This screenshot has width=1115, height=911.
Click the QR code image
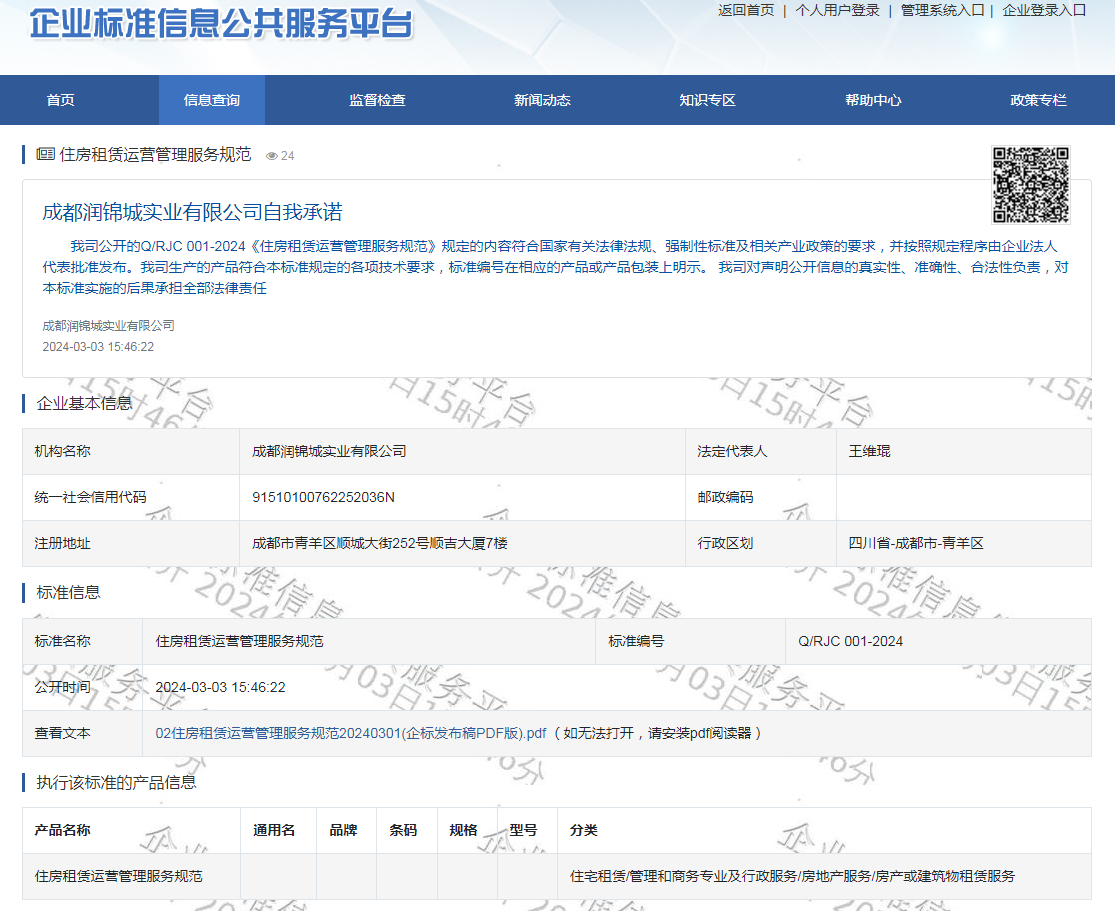click(x=1030, y=185)
